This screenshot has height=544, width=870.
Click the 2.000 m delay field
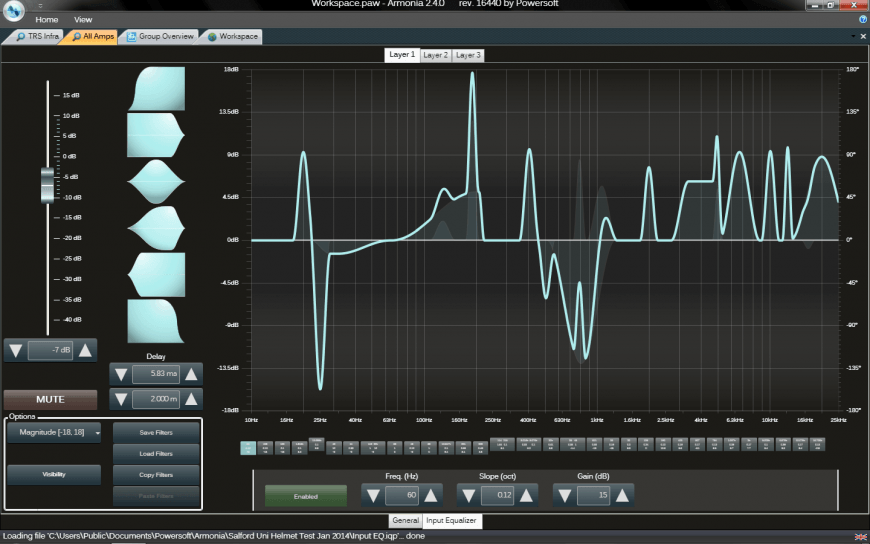click(156, 399)
